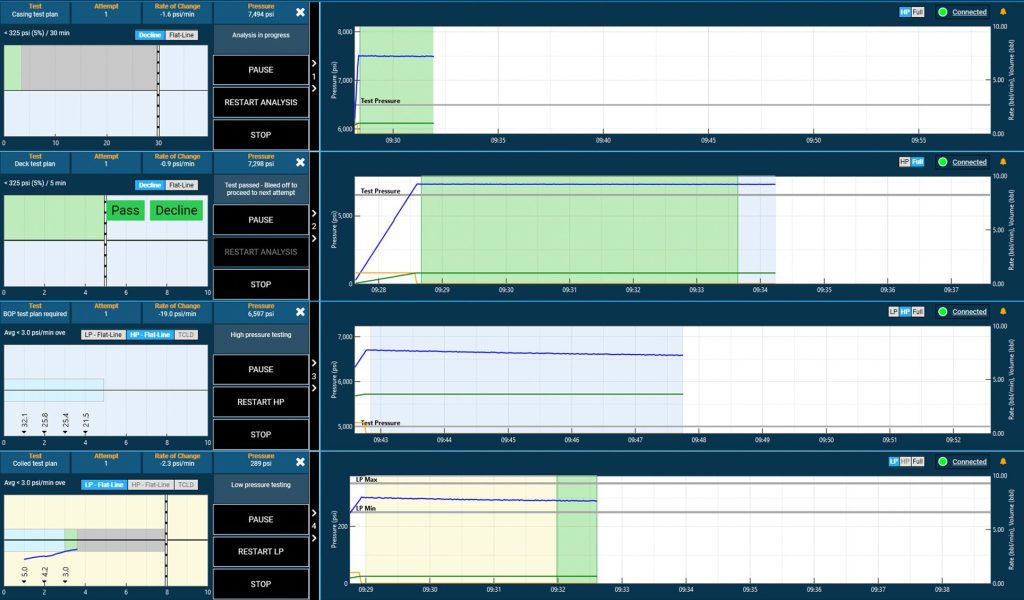Stop the Deck test
1024x600 pixels.
pos(261,285)
